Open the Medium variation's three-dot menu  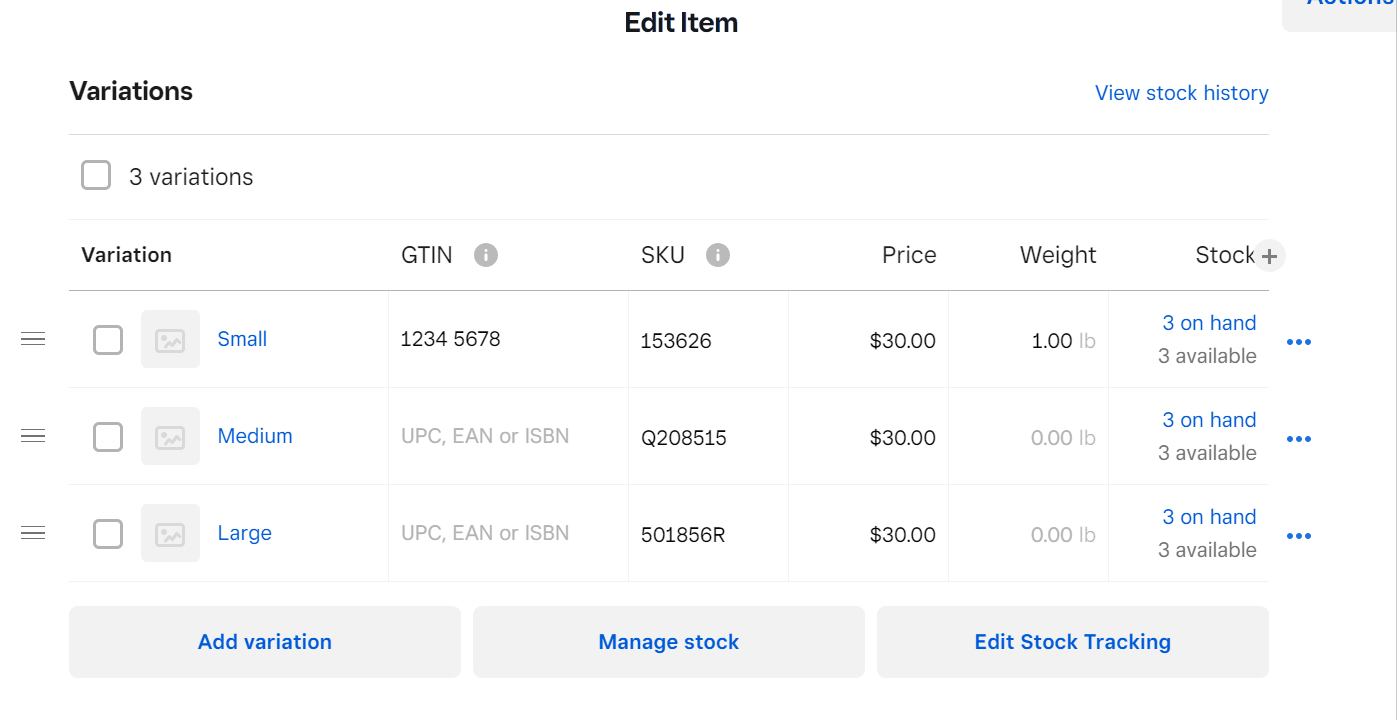point(1299,439)
